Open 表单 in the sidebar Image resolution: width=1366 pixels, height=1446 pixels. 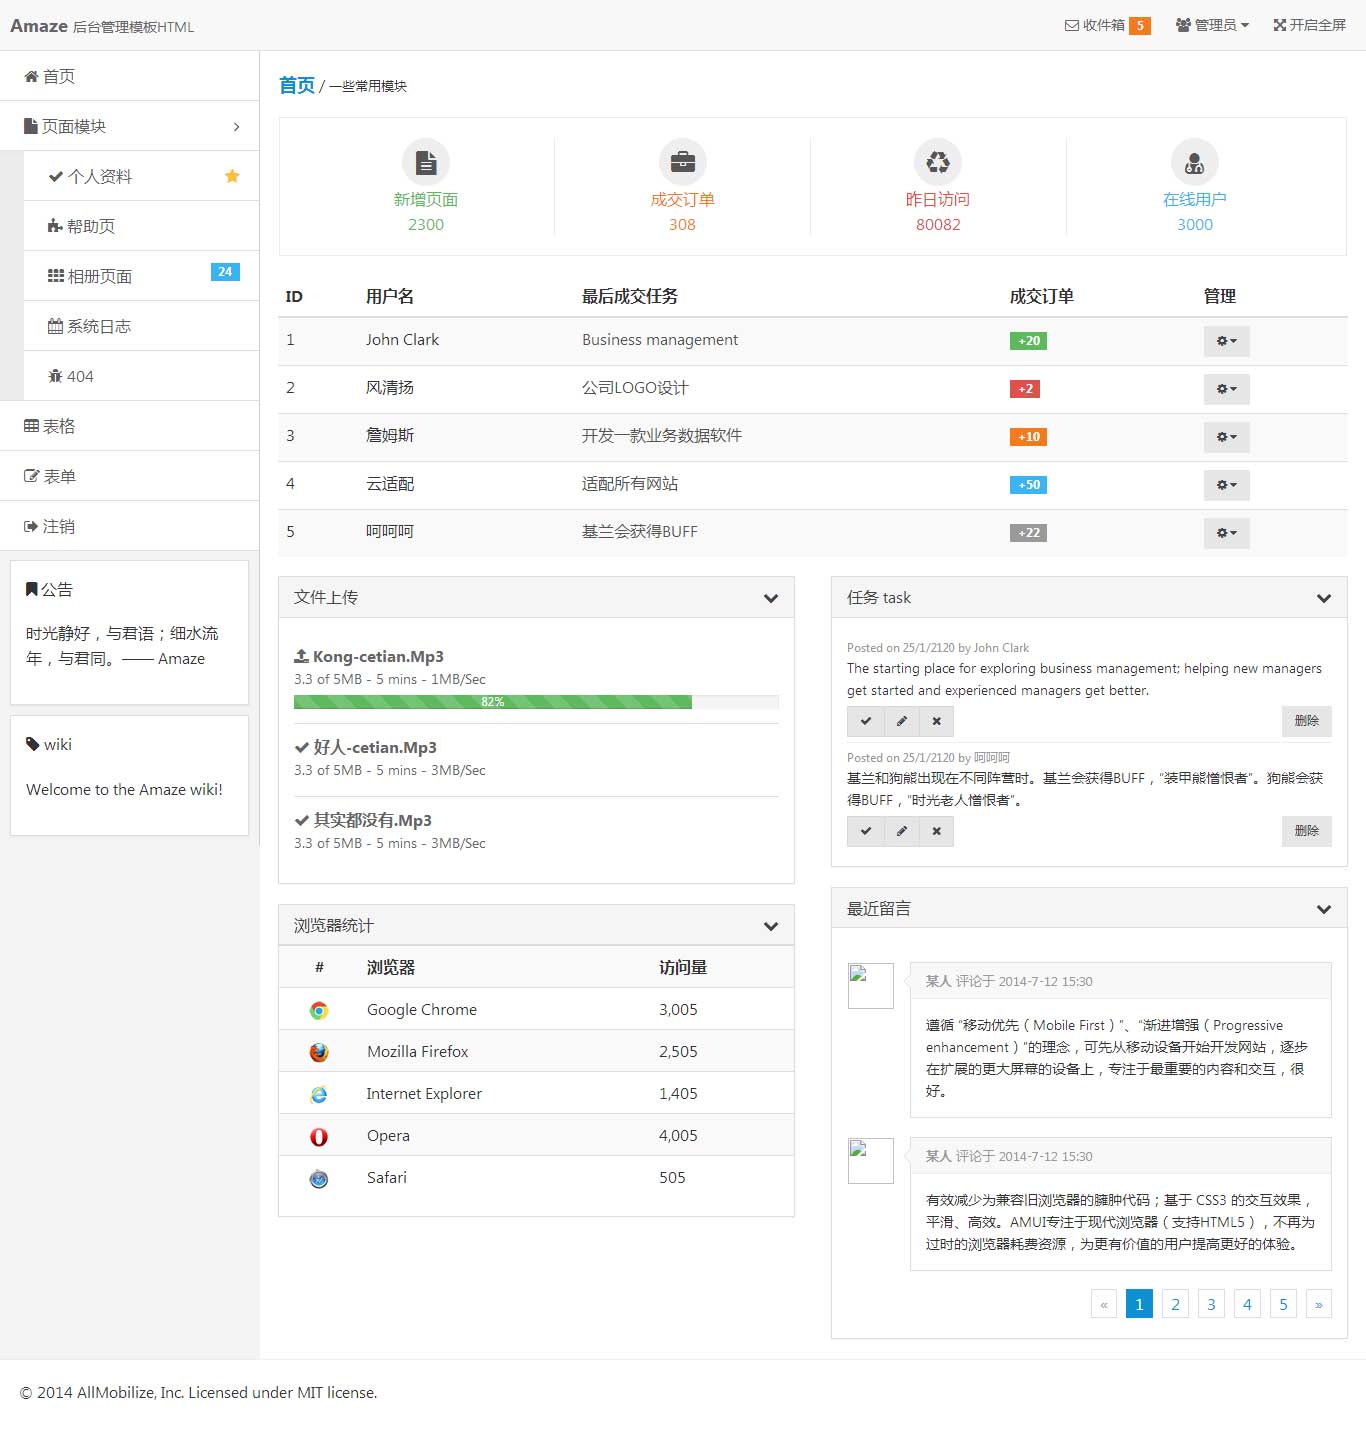coord(130,476)
